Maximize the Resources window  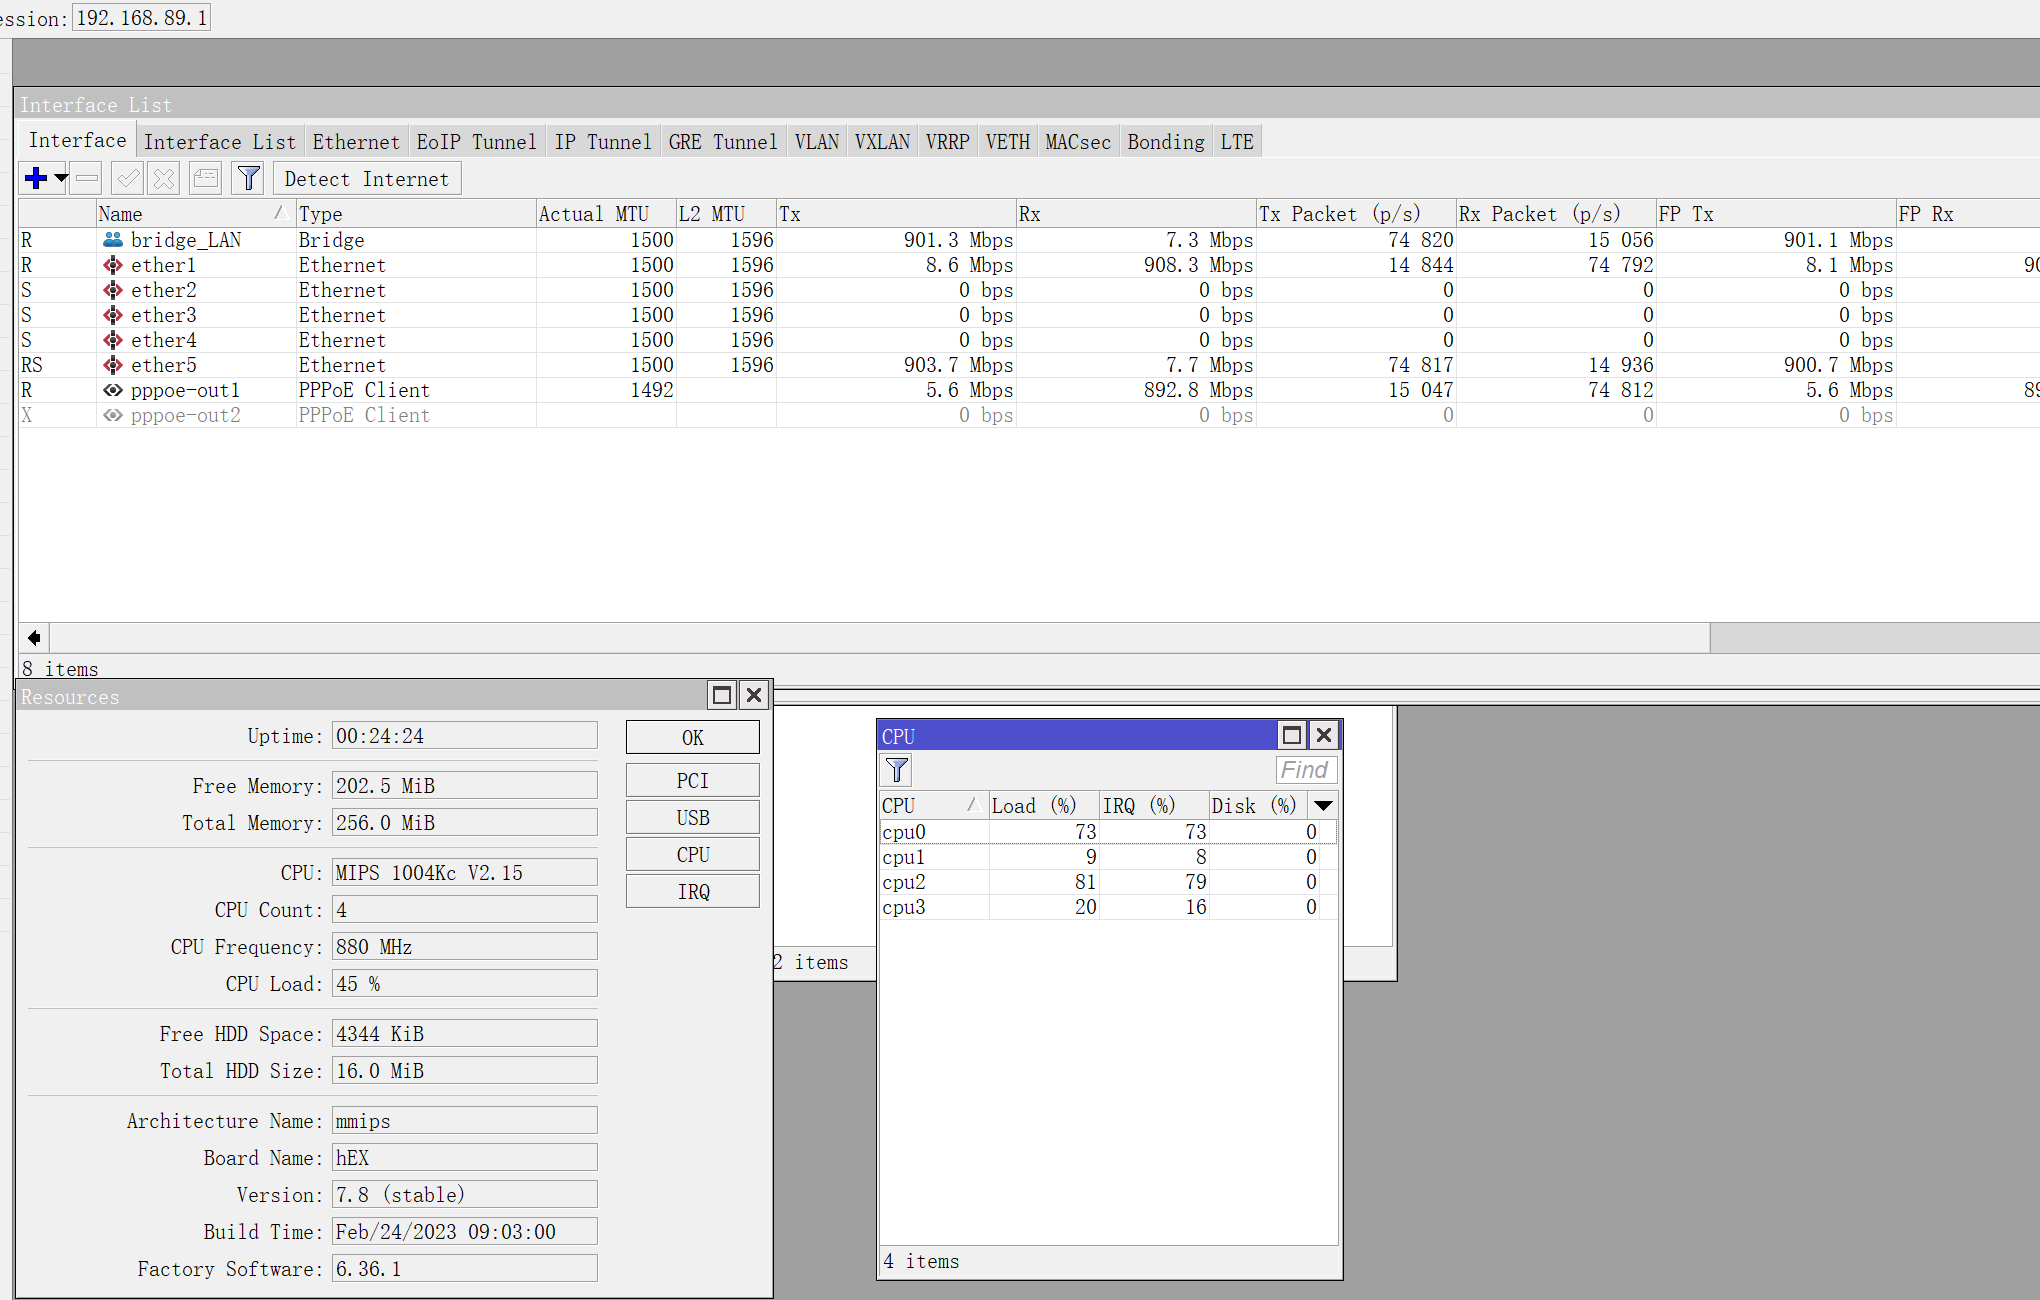tap(721, 695)
